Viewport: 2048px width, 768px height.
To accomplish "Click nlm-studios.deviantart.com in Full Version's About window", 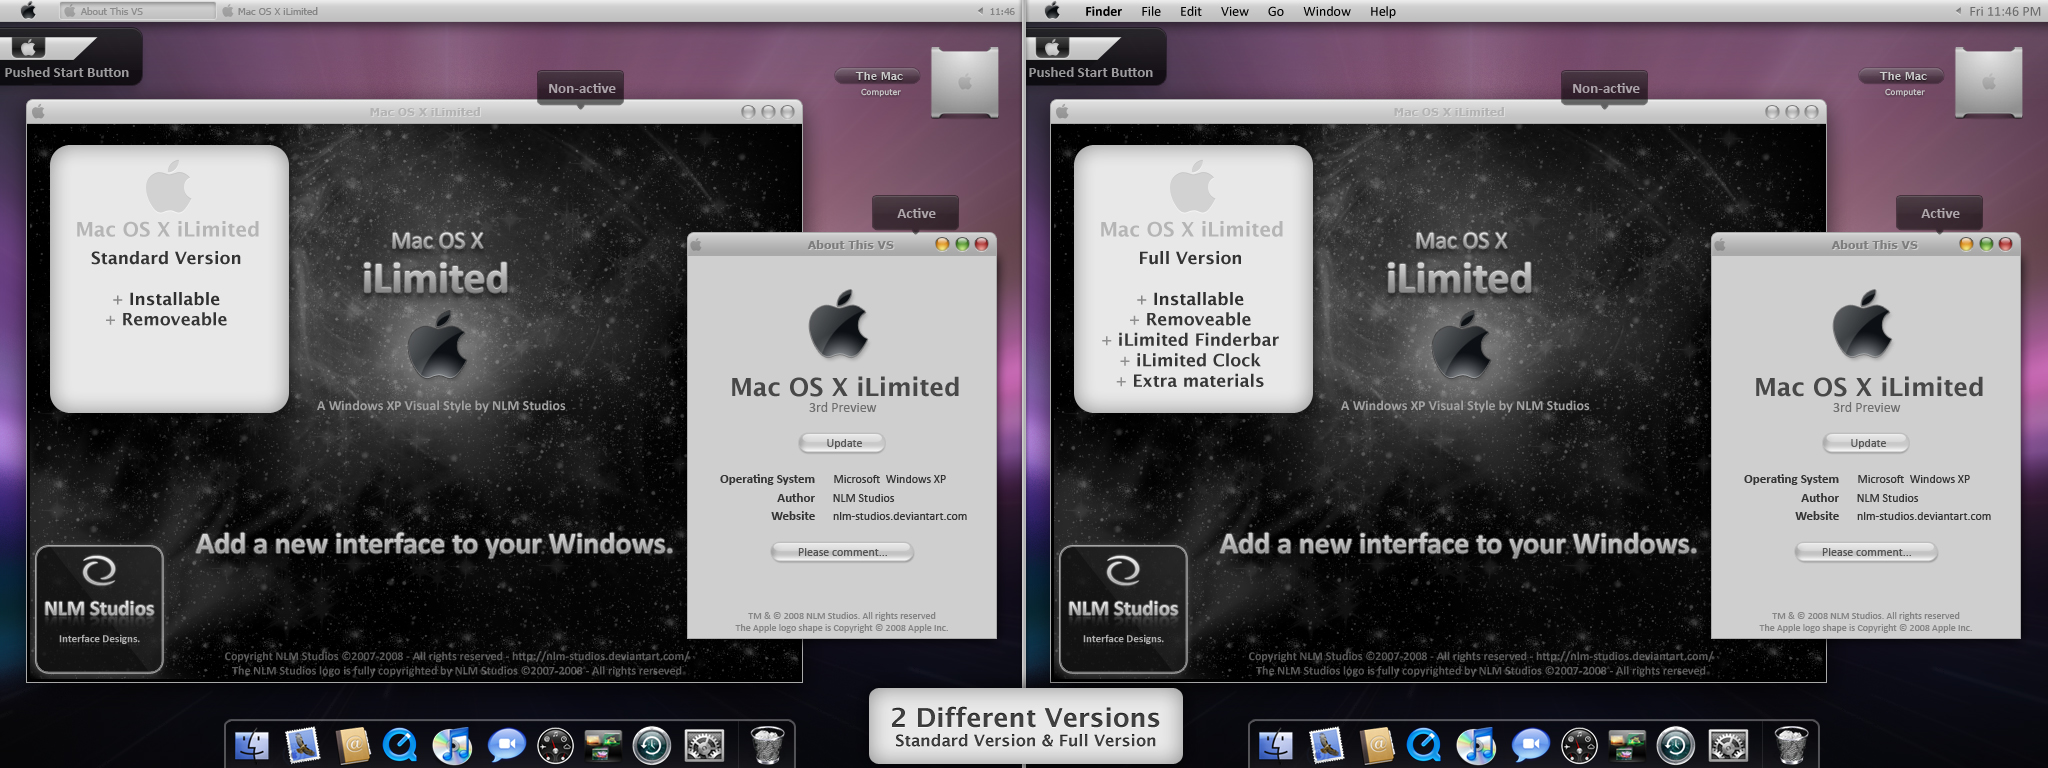I will tap(1923, 516).
